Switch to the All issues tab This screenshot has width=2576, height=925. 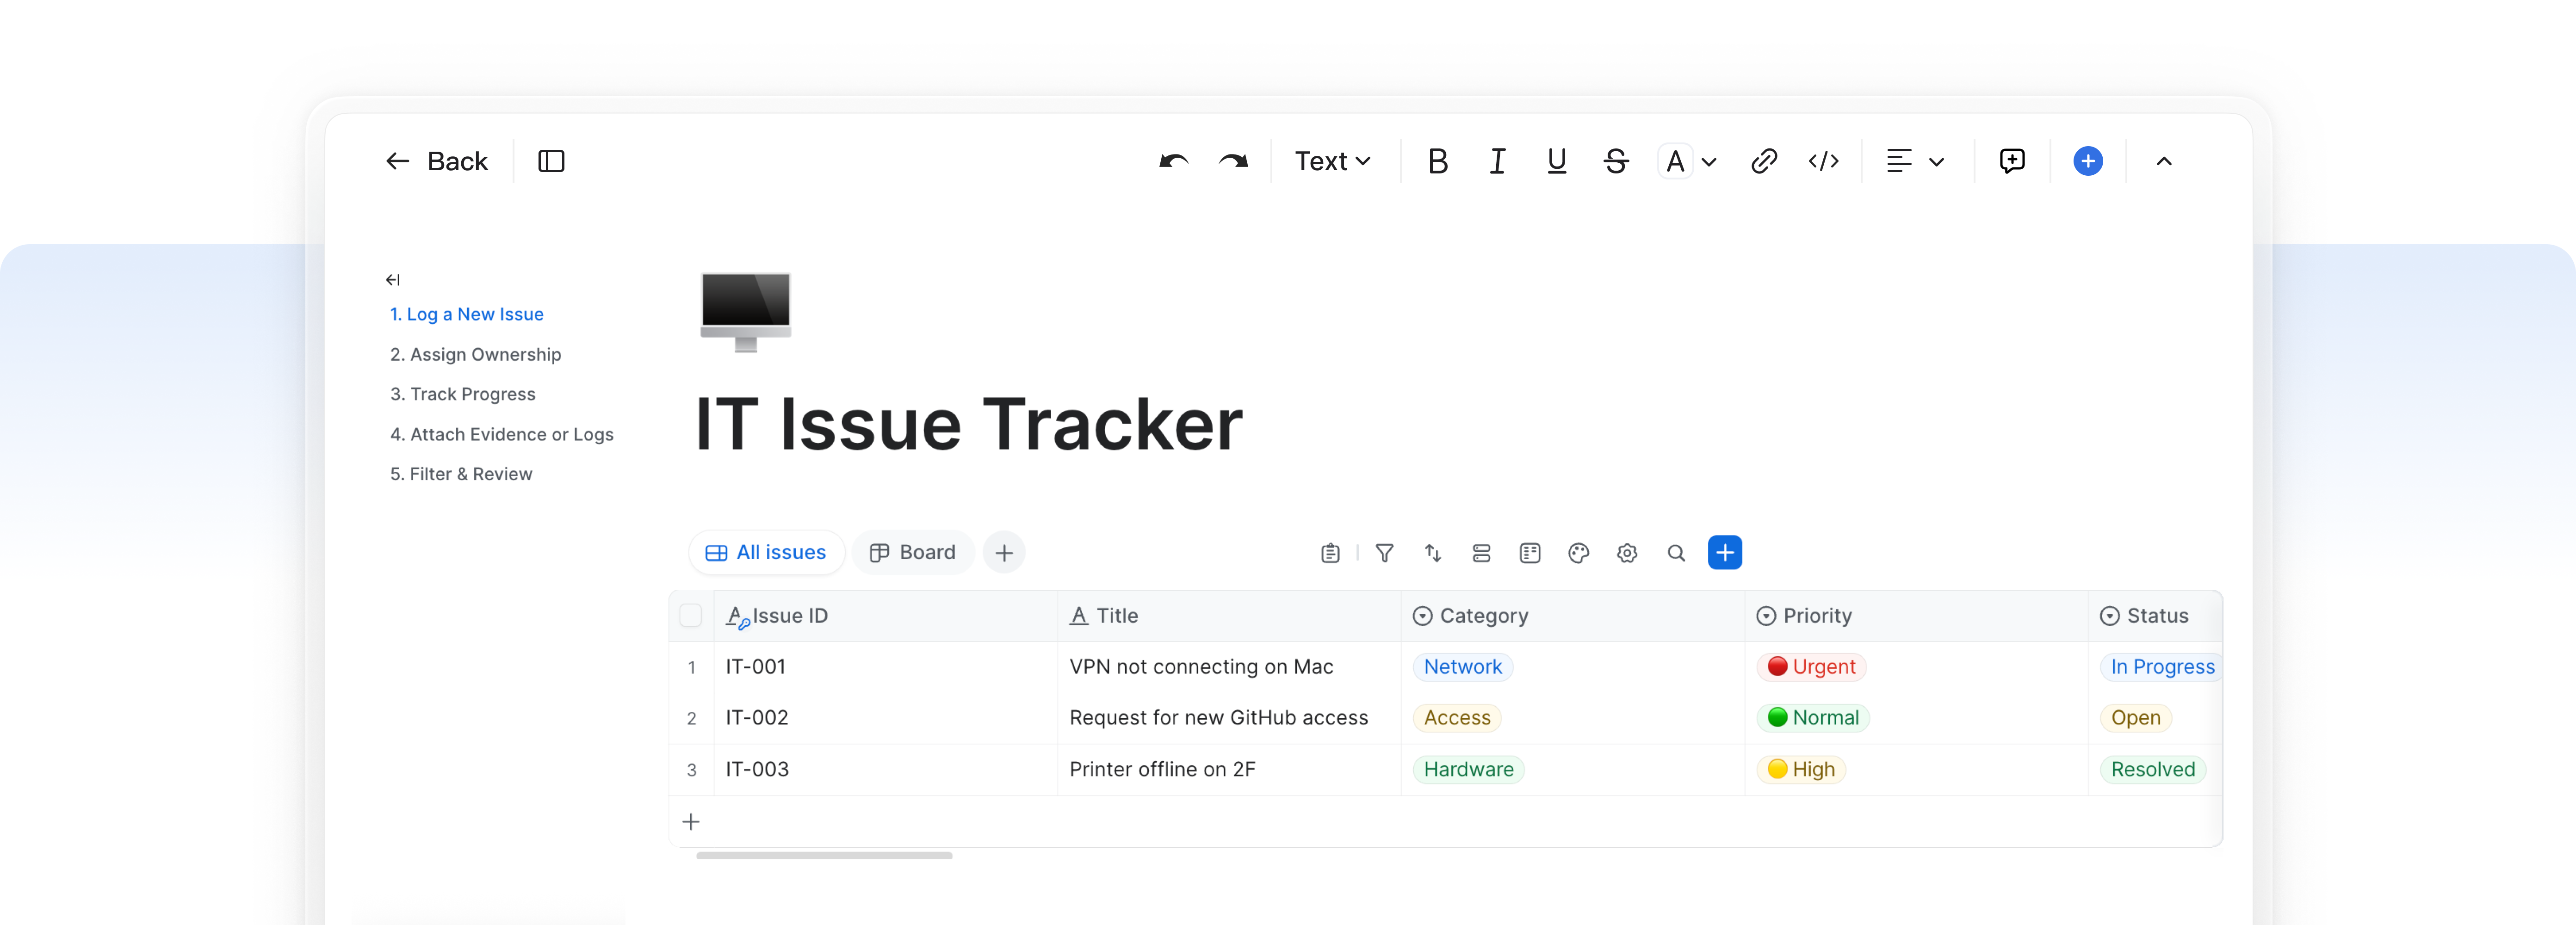pyautogui.click(x=766, y=552)
